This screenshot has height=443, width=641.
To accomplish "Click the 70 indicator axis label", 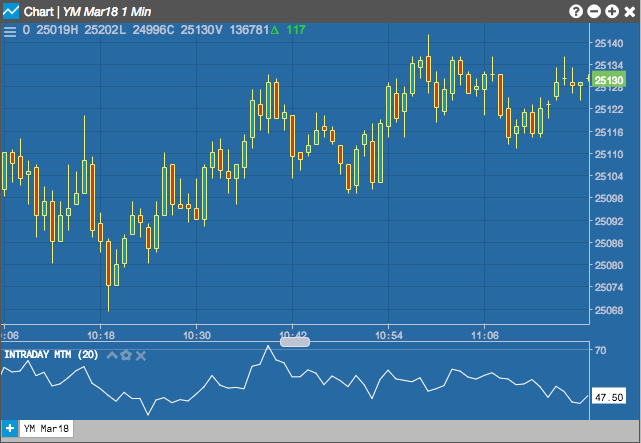I will tap(601, 350).
